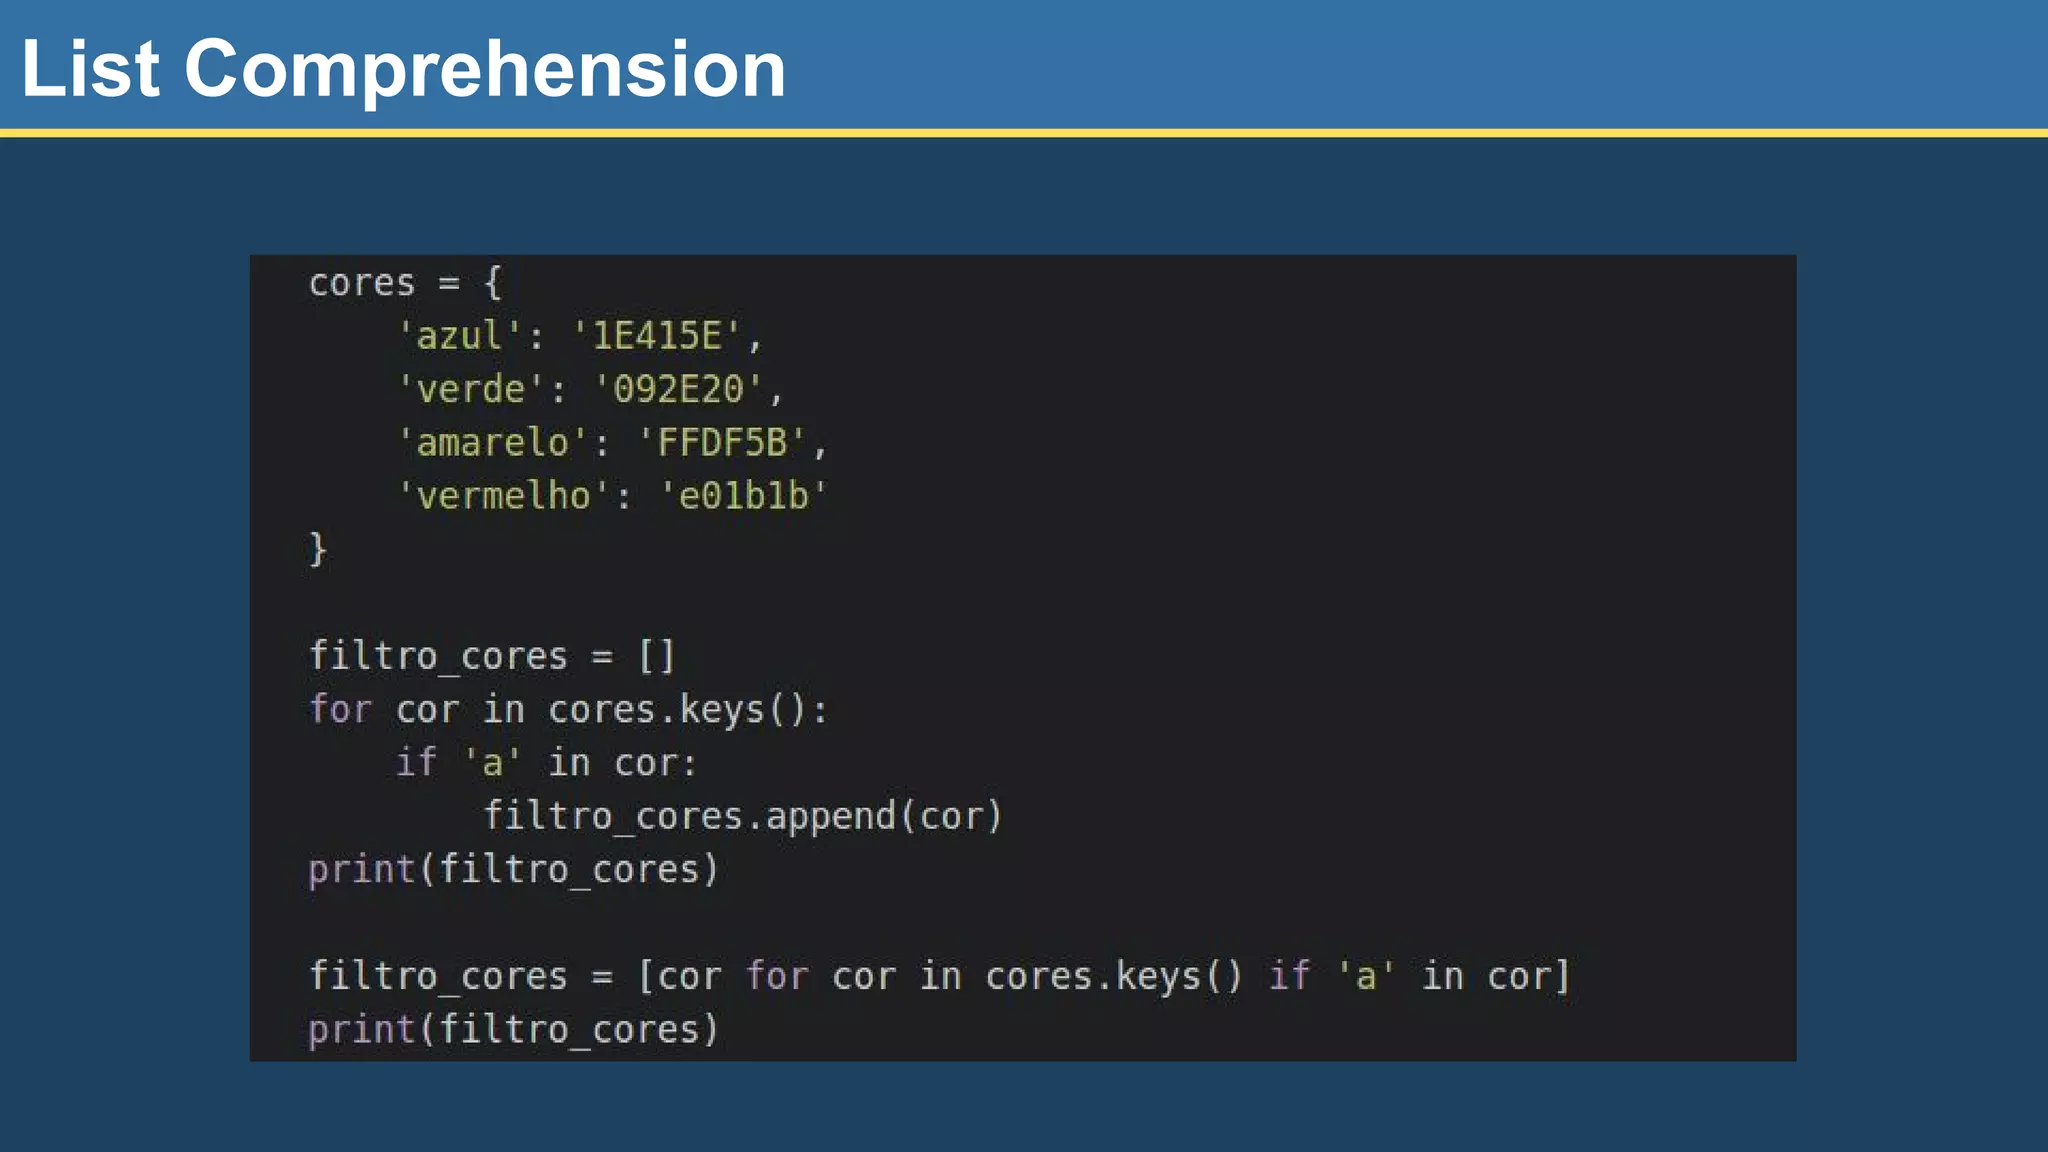This screenshot has height=1152, width=2048.
Task: Click the 'cores = {' line
Action: [x=405, y=283]
